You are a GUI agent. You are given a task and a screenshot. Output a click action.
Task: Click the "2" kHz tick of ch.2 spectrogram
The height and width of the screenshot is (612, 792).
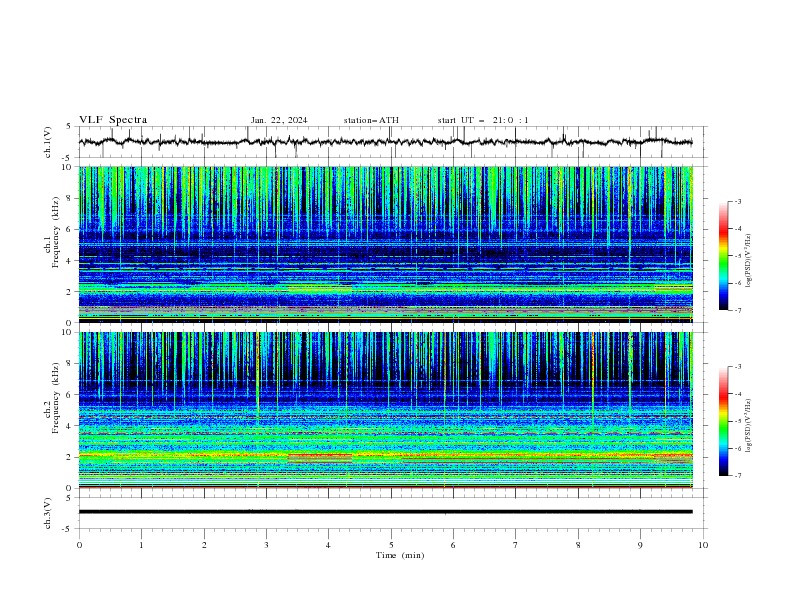tap(70, 457)
